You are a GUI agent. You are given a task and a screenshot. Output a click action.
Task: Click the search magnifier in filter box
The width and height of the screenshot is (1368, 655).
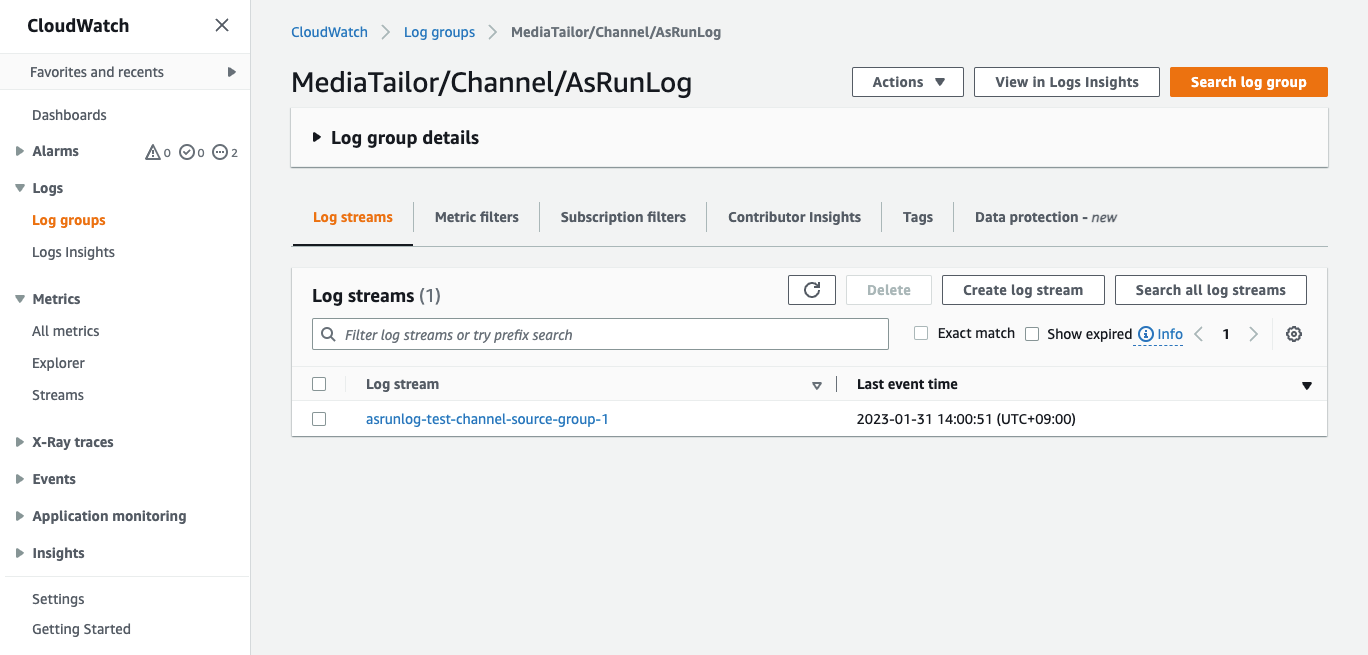pos(329,334)
